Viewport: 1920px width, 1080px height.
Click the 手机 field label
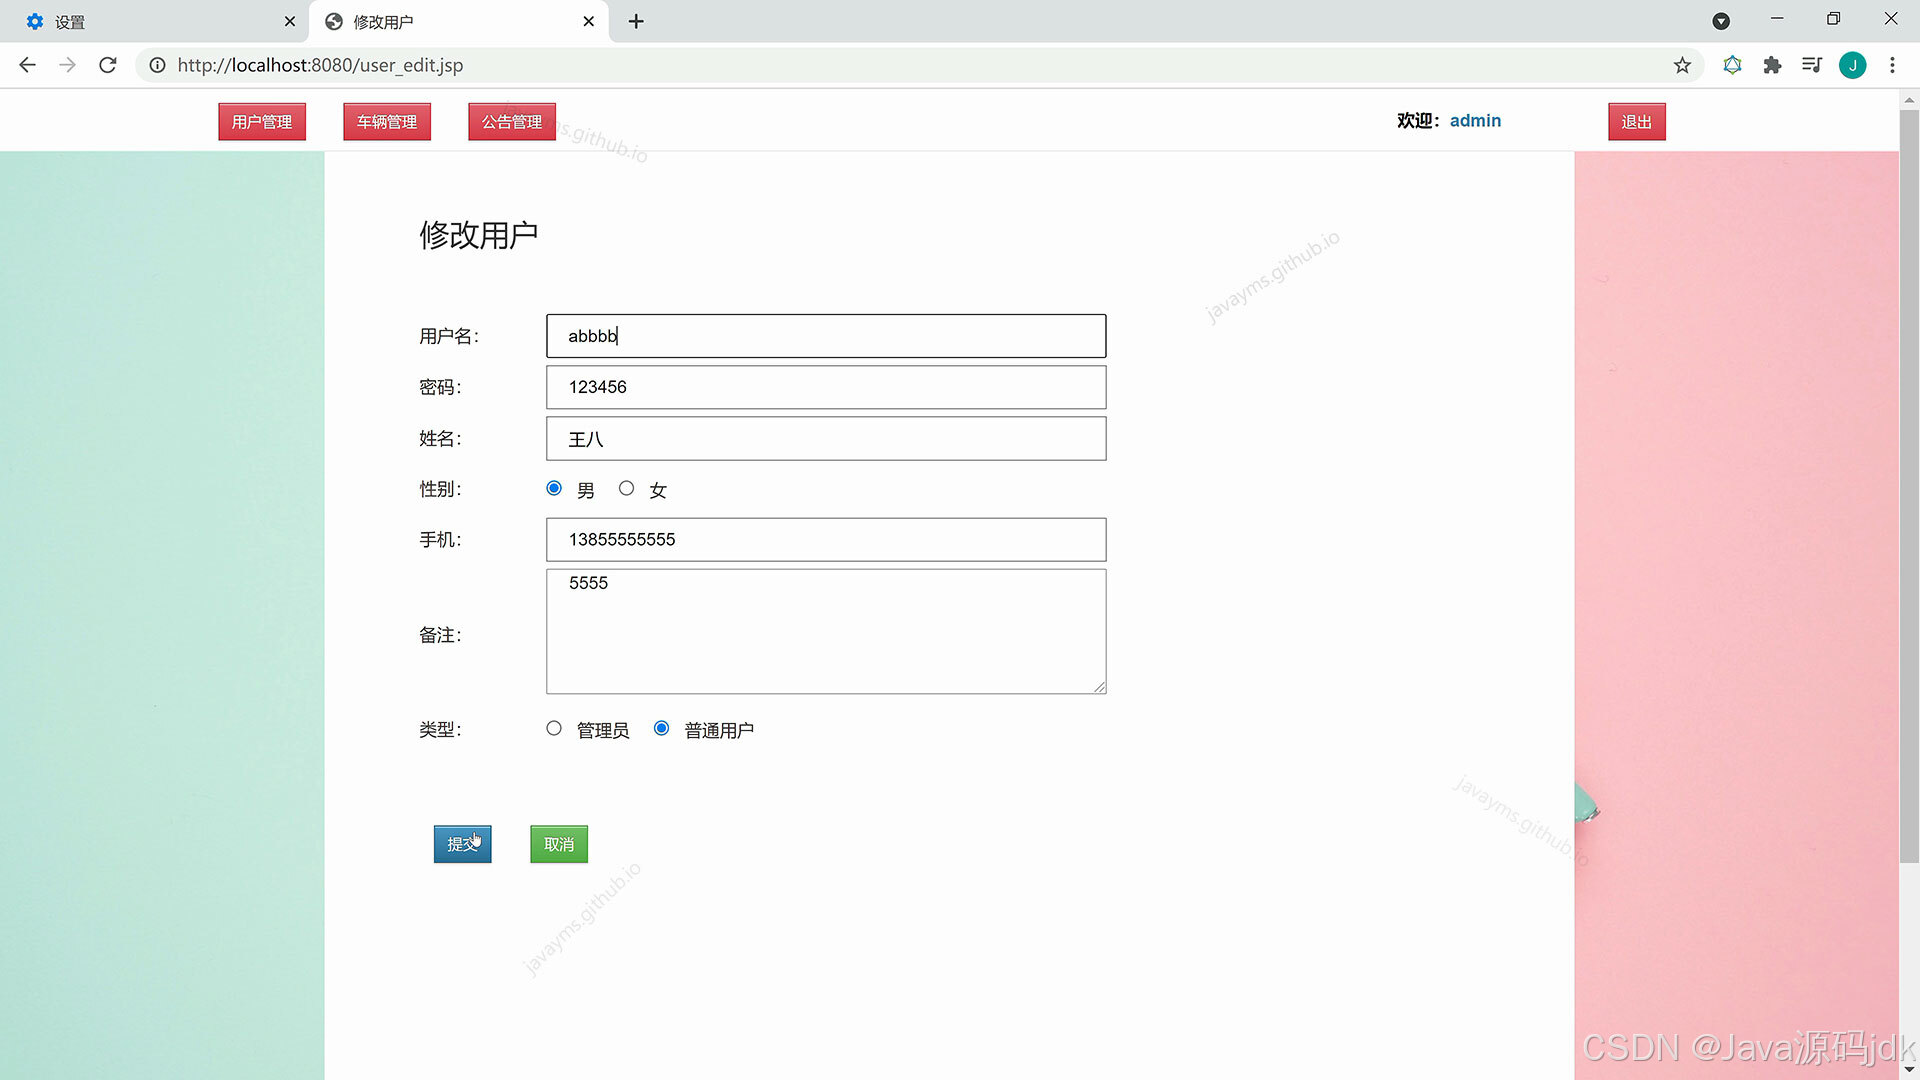pyautogui.click(x=440, y=540)
